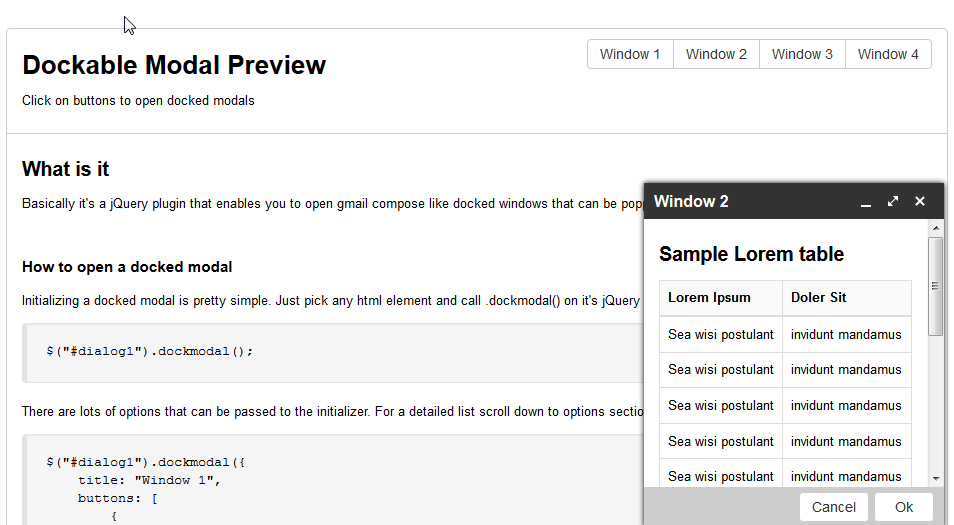This screenshot has height=525, width=954.
Task: Select the Window 4 button
Action: 888,54
